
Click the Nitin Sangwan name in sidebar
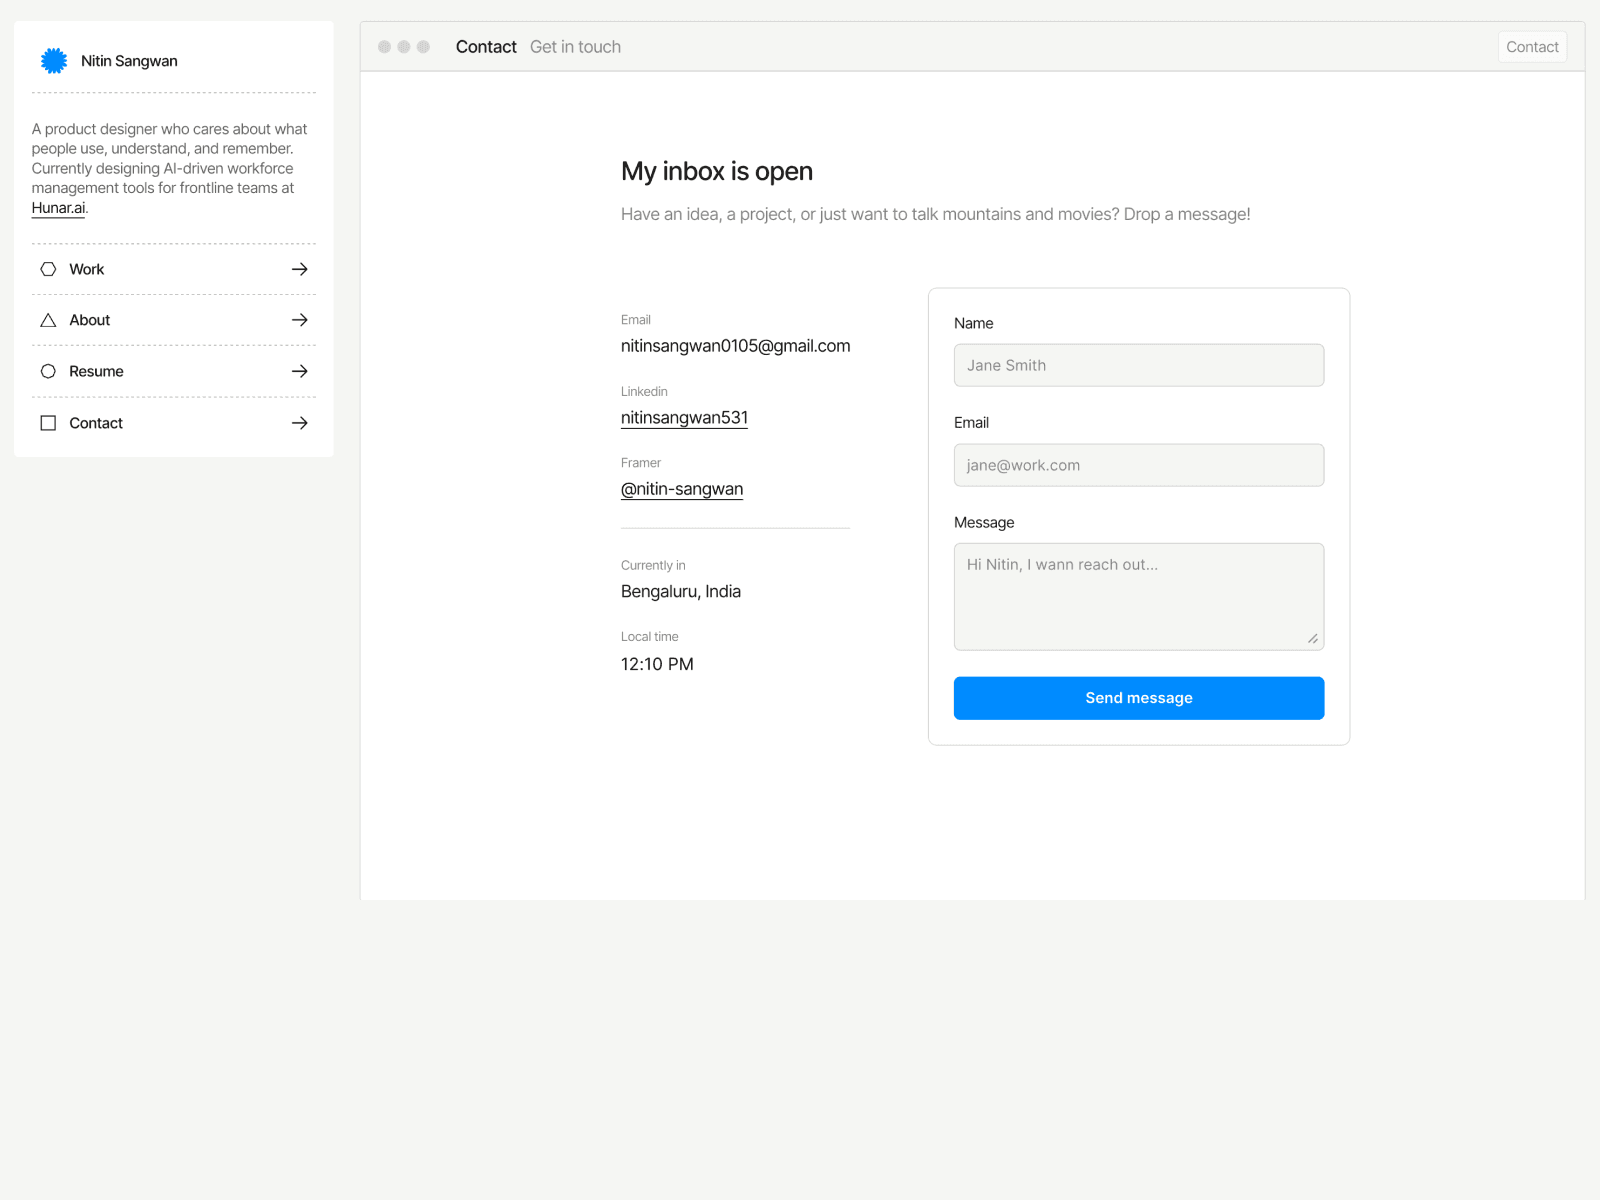(x=129, y=61)
